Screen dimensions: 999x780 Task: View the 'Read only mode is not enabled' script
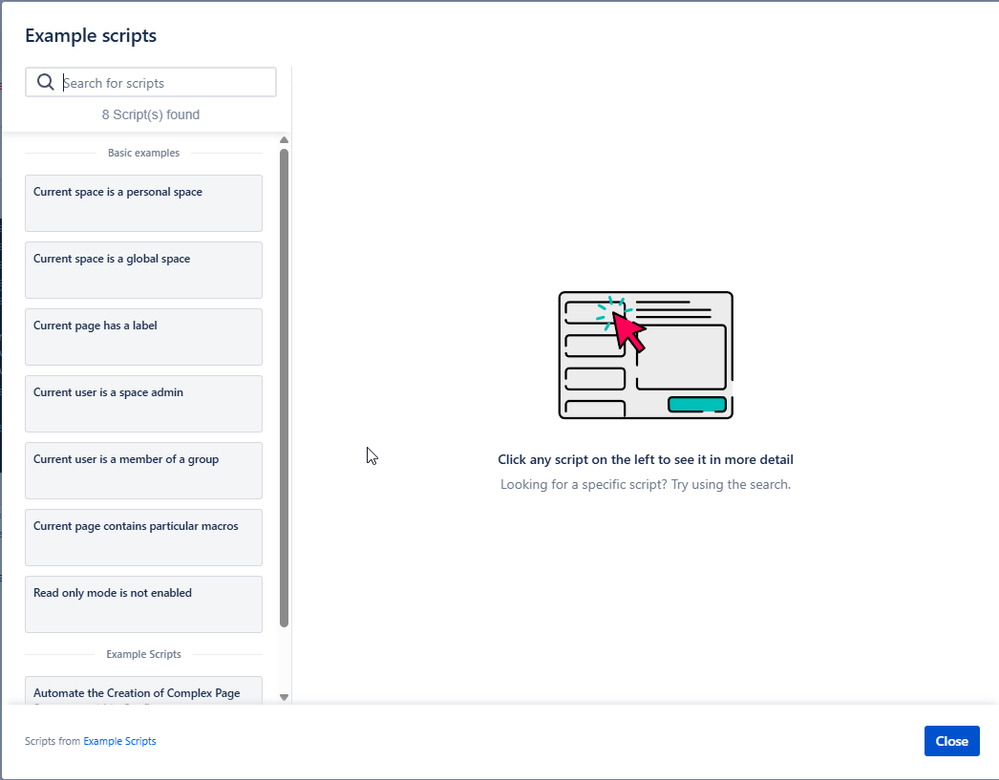click(x=143, y=604)
